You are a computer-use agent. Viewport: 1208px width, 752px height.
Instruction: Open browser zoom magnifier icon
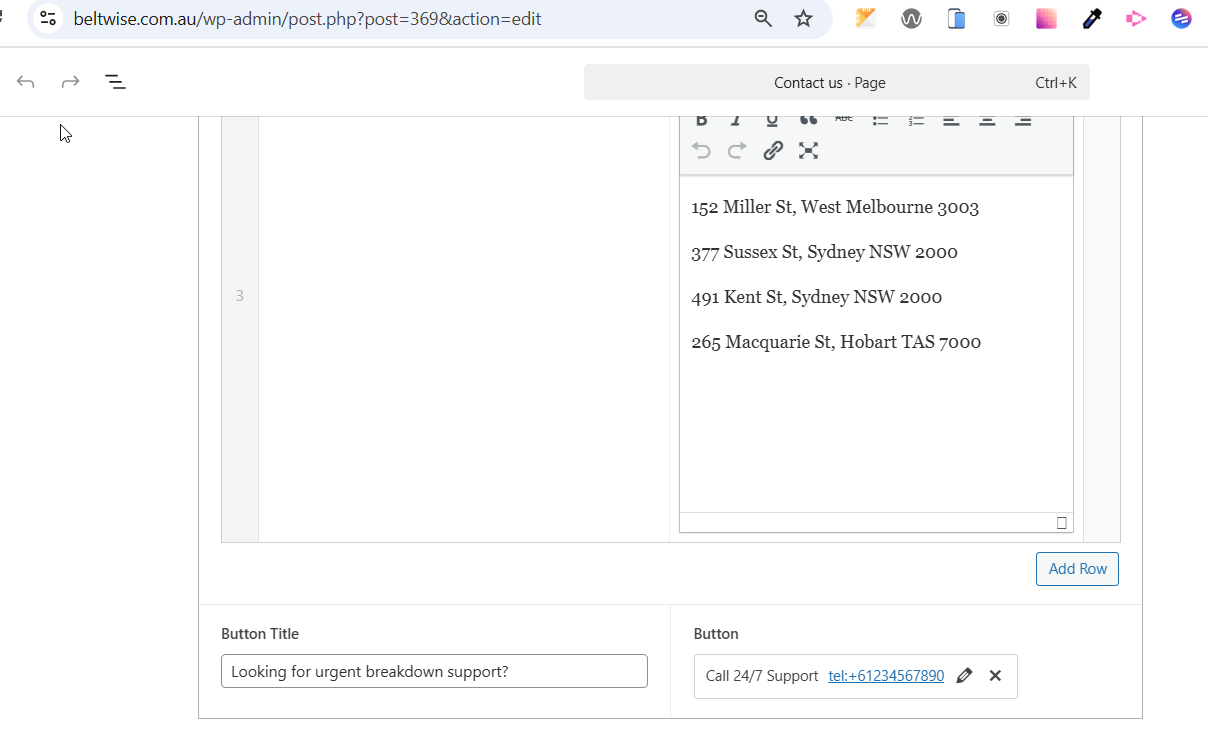(763, 18)
